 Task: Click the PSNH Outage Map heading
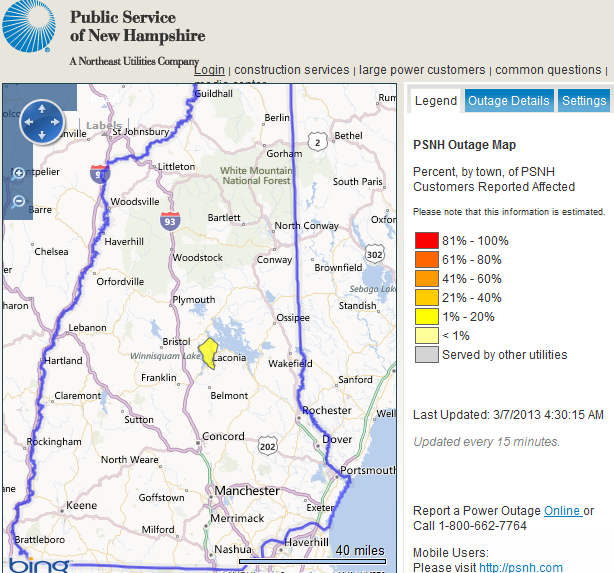[x=464, y=145]
